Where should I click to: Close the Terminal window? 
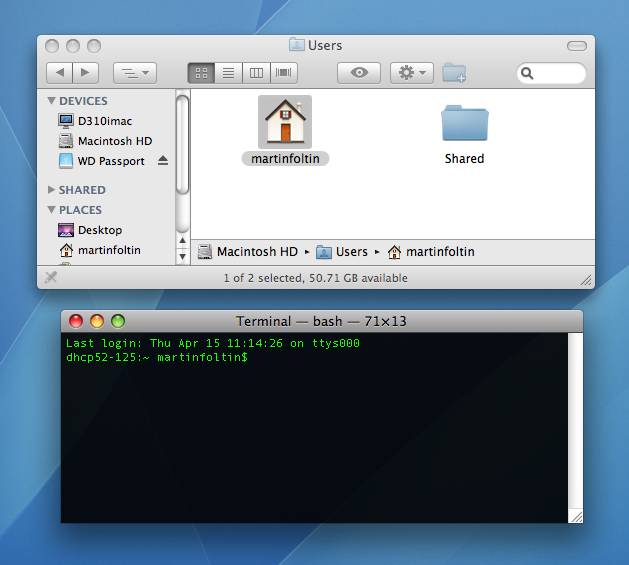point(76,321)
